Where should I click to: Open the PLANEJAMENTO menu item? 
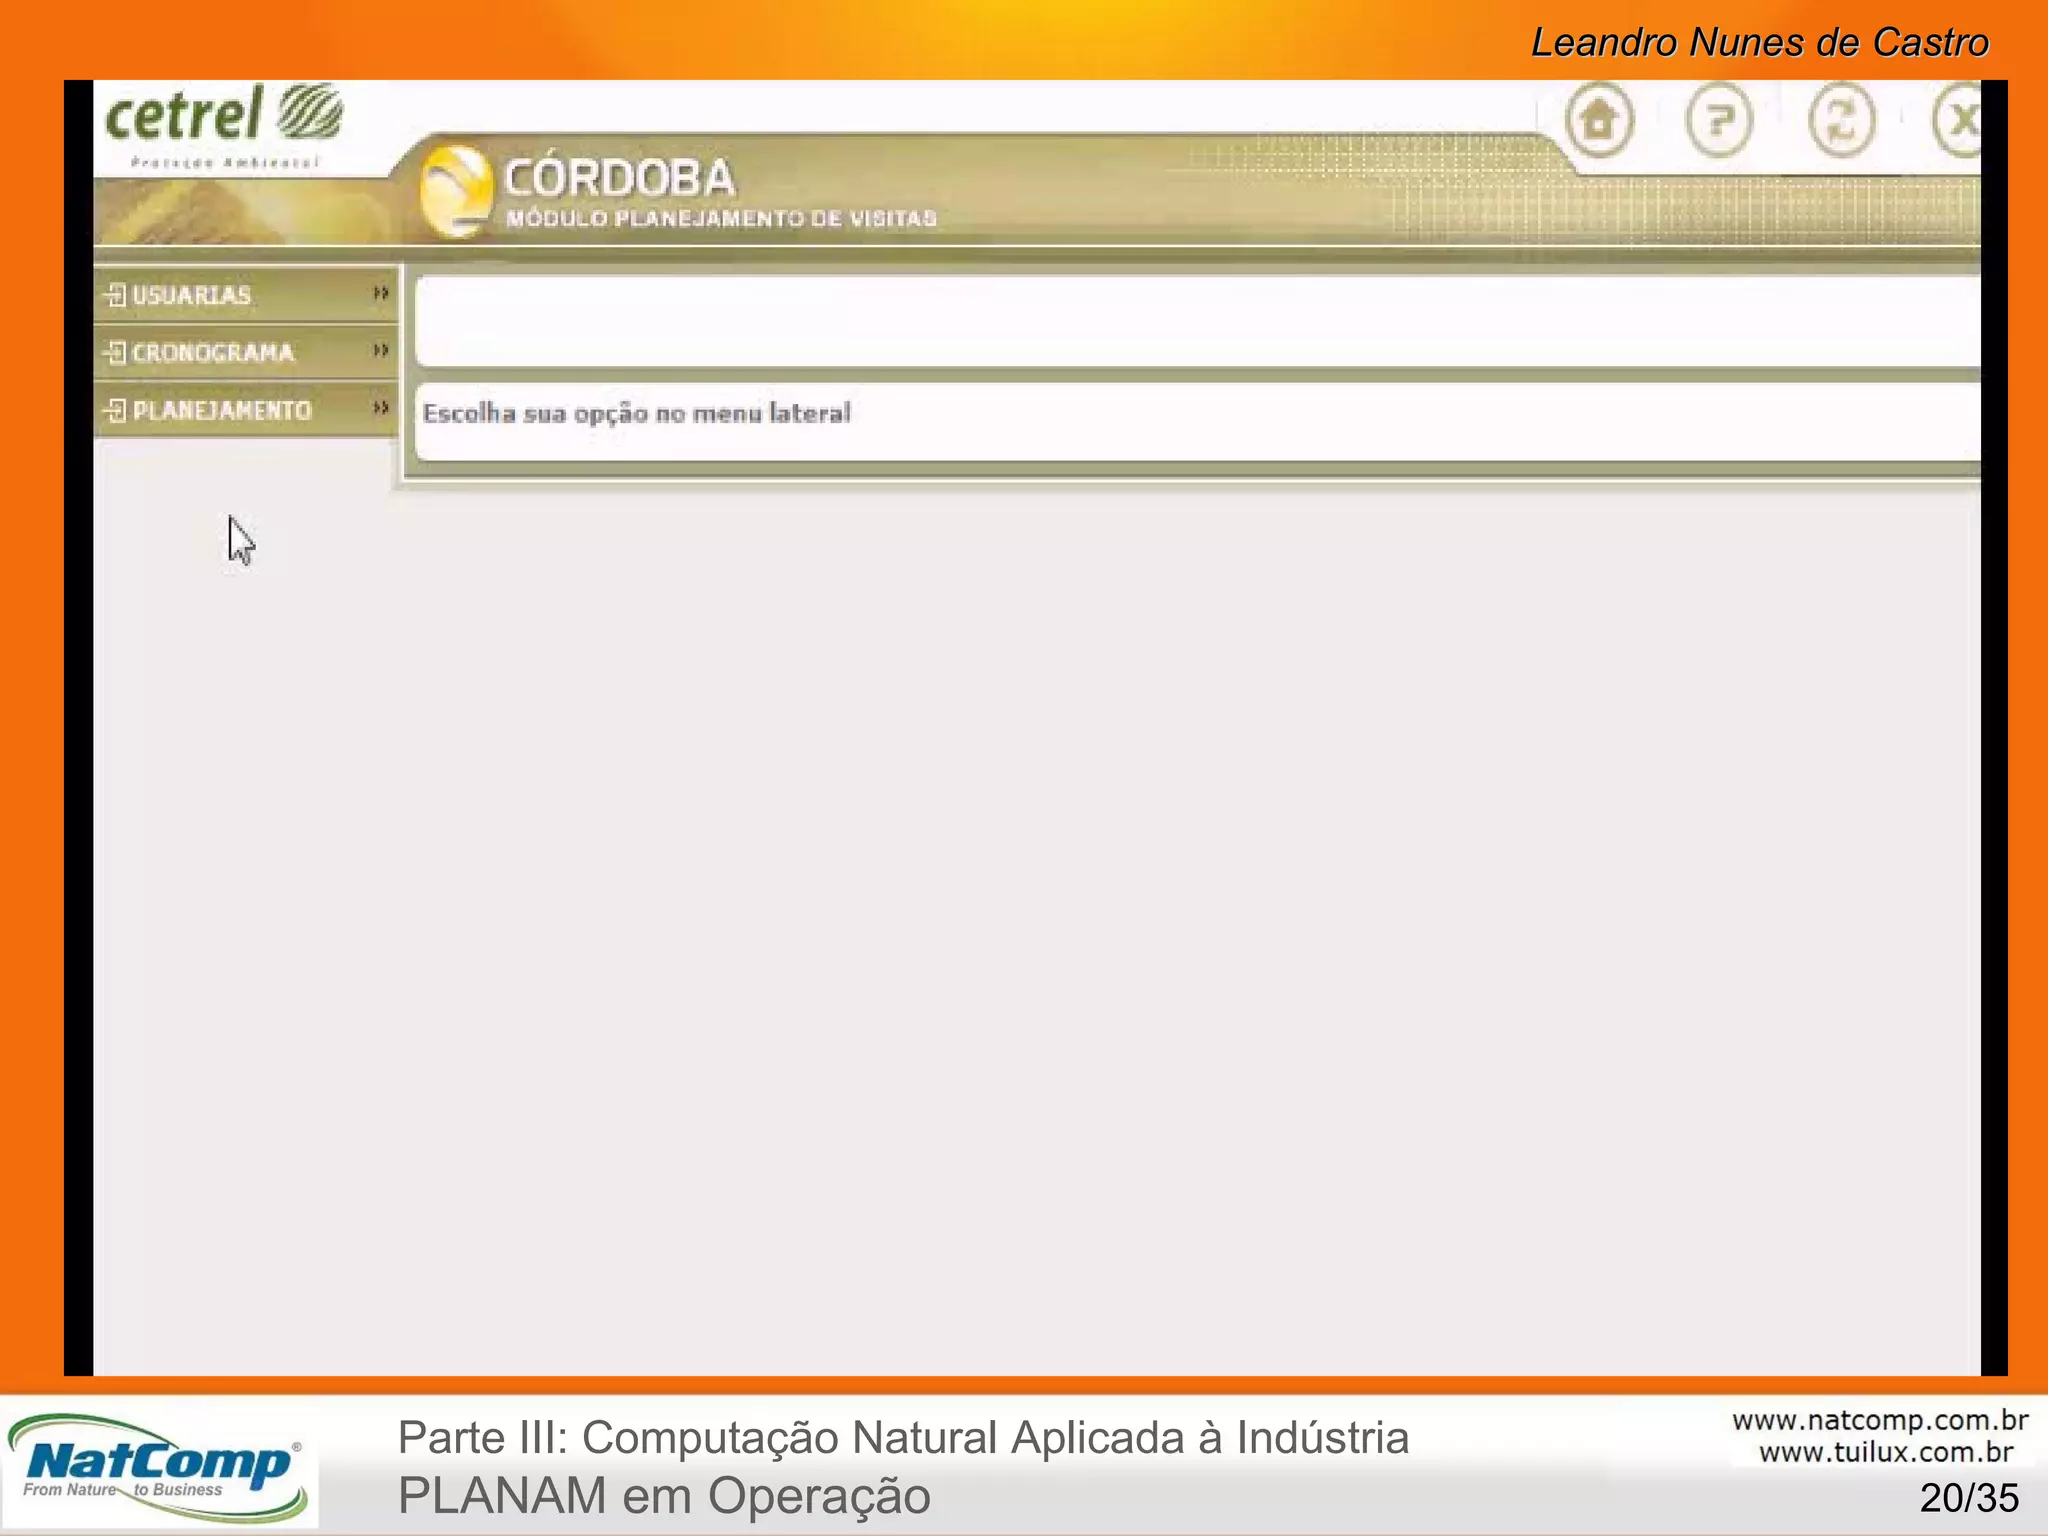click(246, 410)
